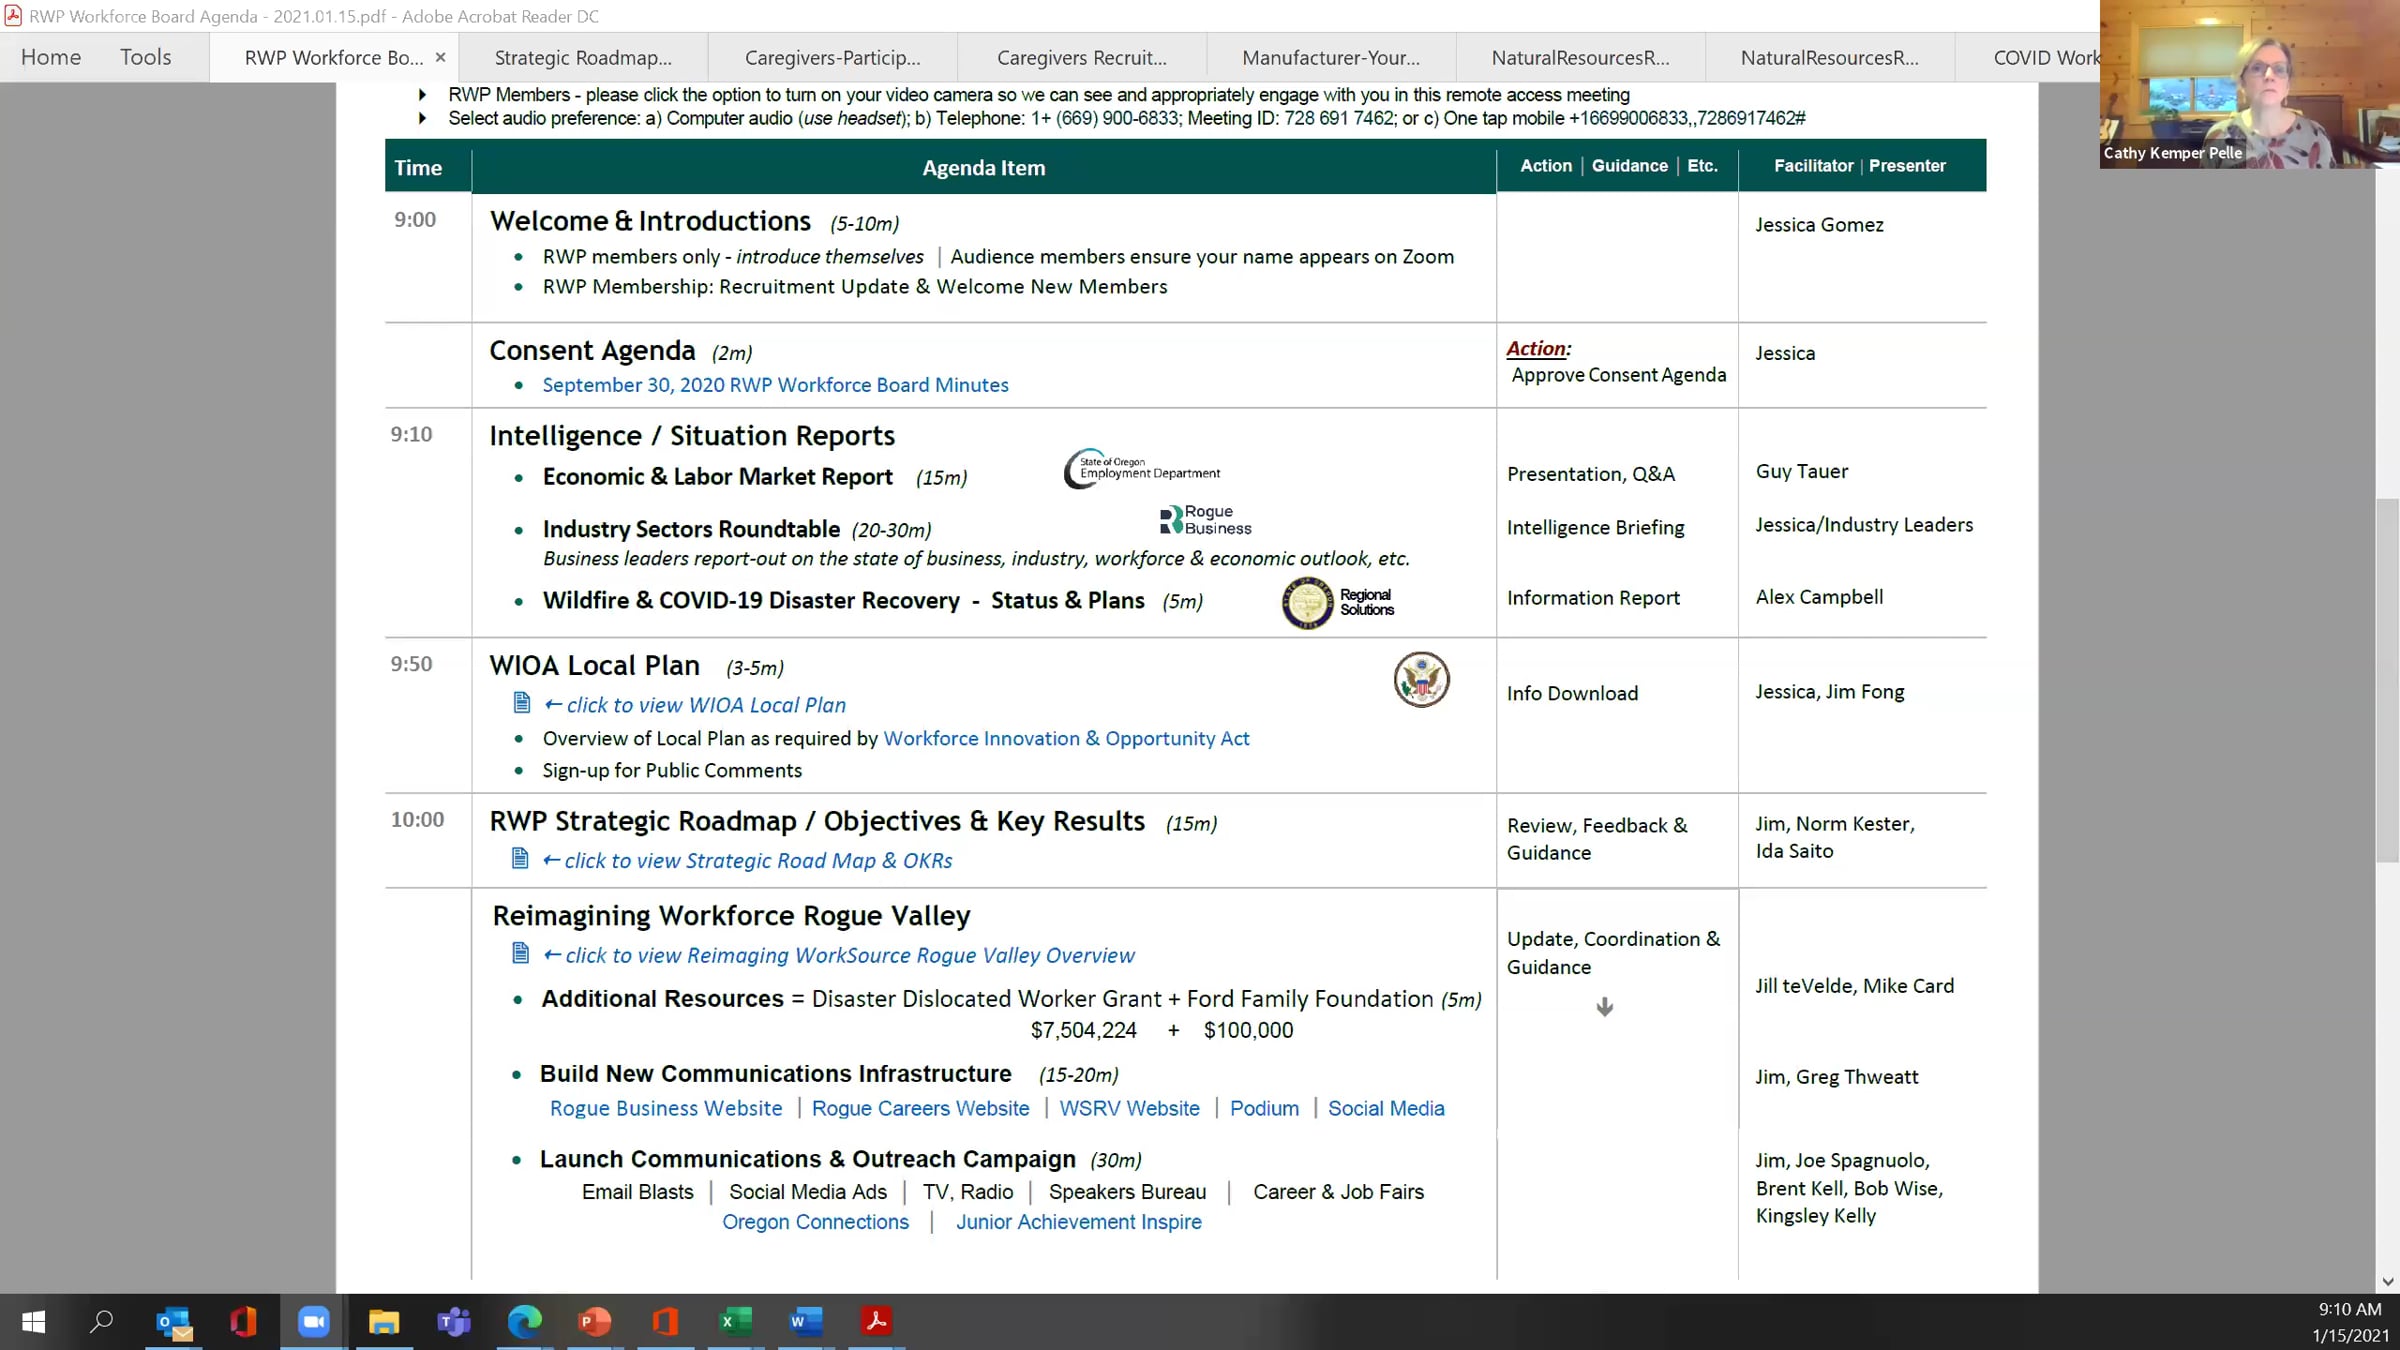Open Word from the taskbar
Viewport: 2400px width, 1350px height.
805,1322
